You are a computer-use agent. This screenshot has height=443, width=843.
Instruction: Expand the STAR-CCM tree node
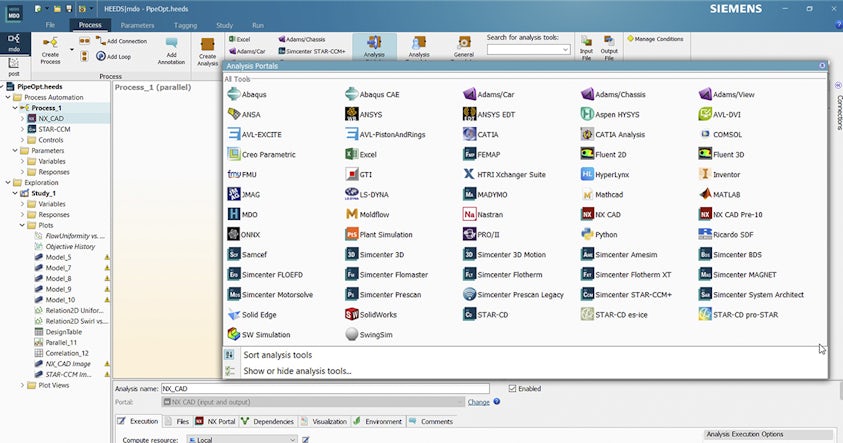pyautogui.click(x=22, y=129)
